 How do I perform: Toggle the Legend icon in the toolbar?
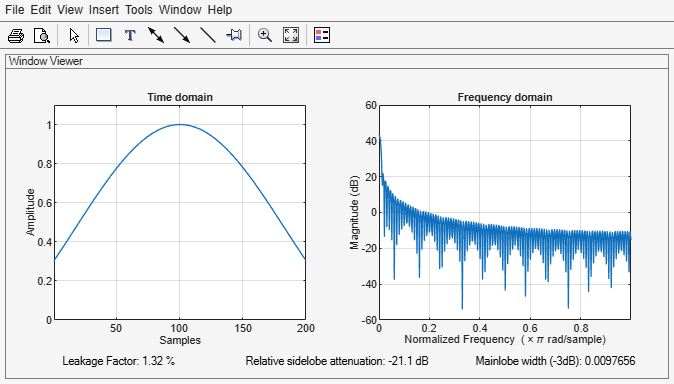pos(322,35)
